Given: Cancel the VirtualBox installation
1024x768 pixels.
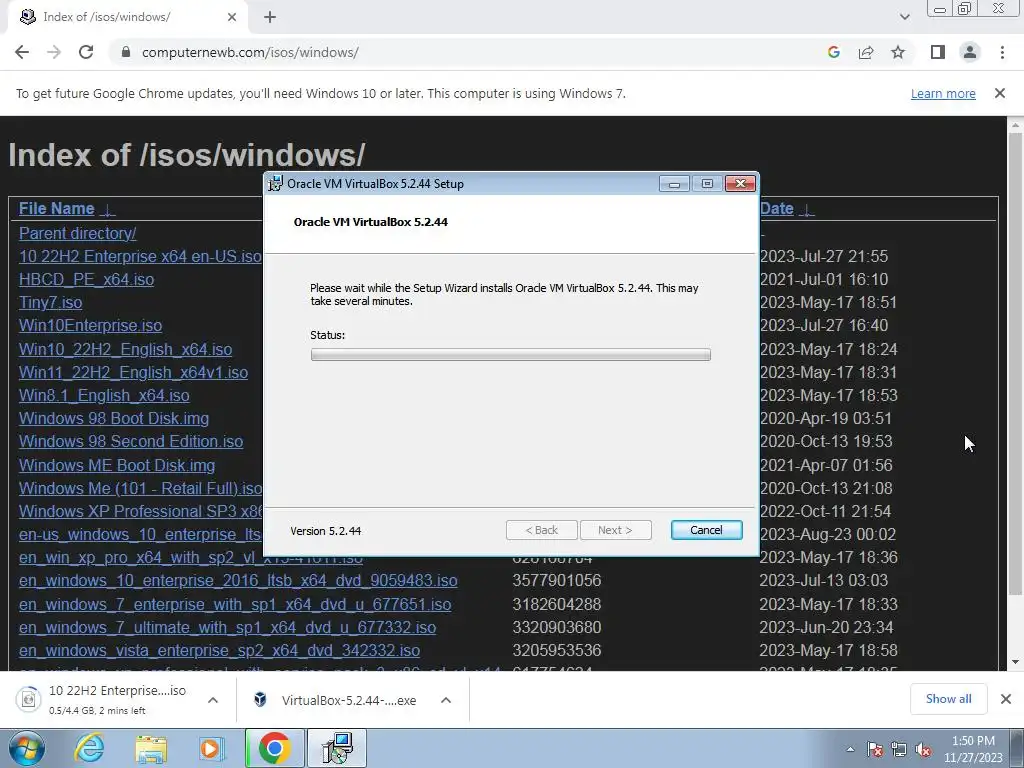Looking at the screenshot, I should tap(706, 530).
